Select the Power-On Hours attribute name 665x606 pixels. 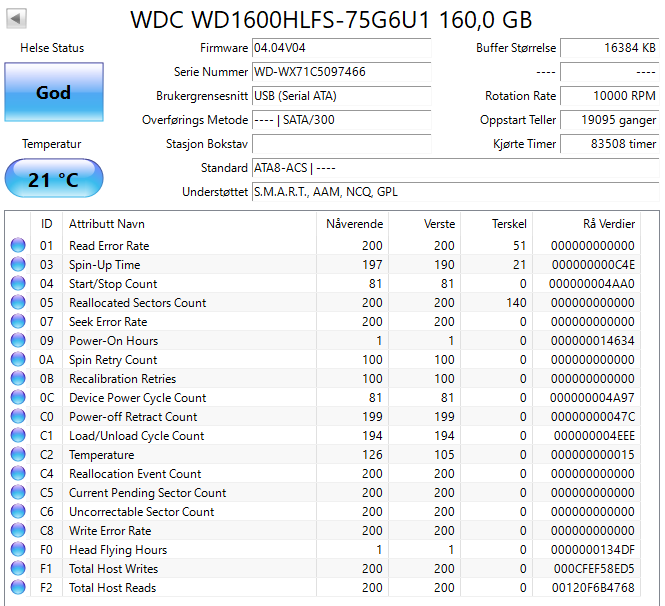pos(113,341)
